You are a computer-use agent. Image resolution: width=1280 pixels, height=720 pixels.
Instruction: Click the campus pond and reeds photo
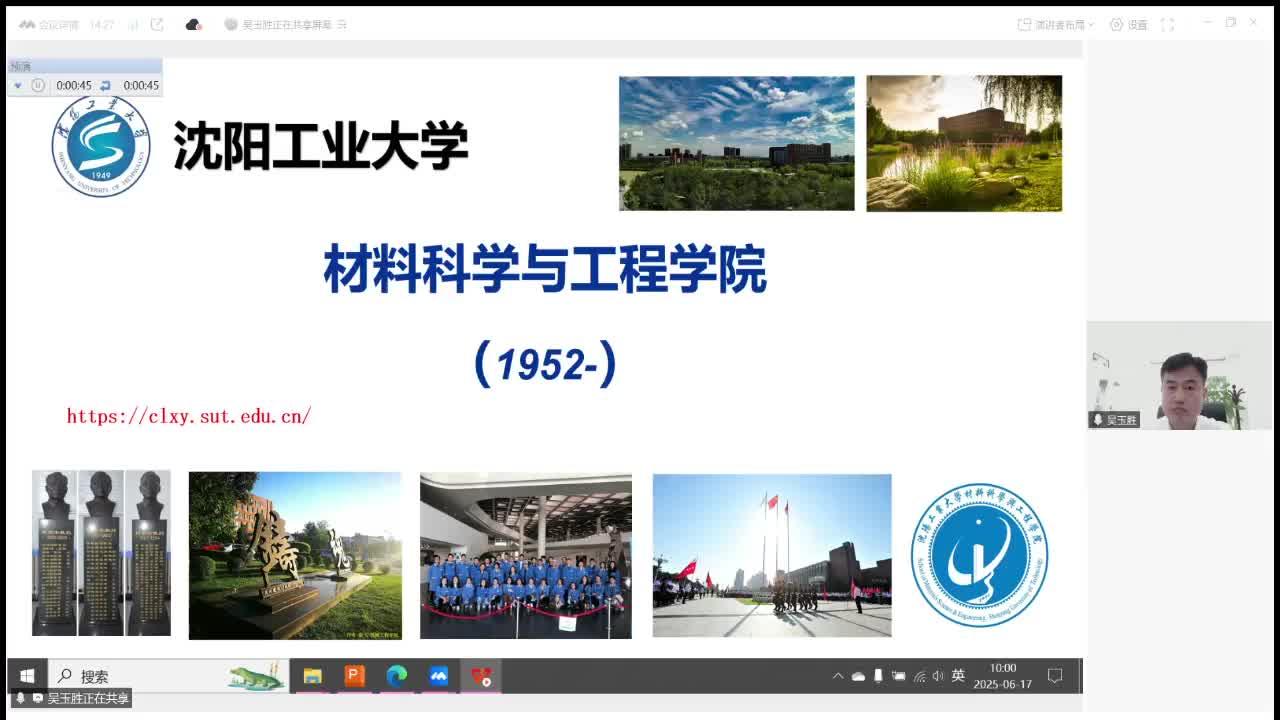[x=964, y=143]
